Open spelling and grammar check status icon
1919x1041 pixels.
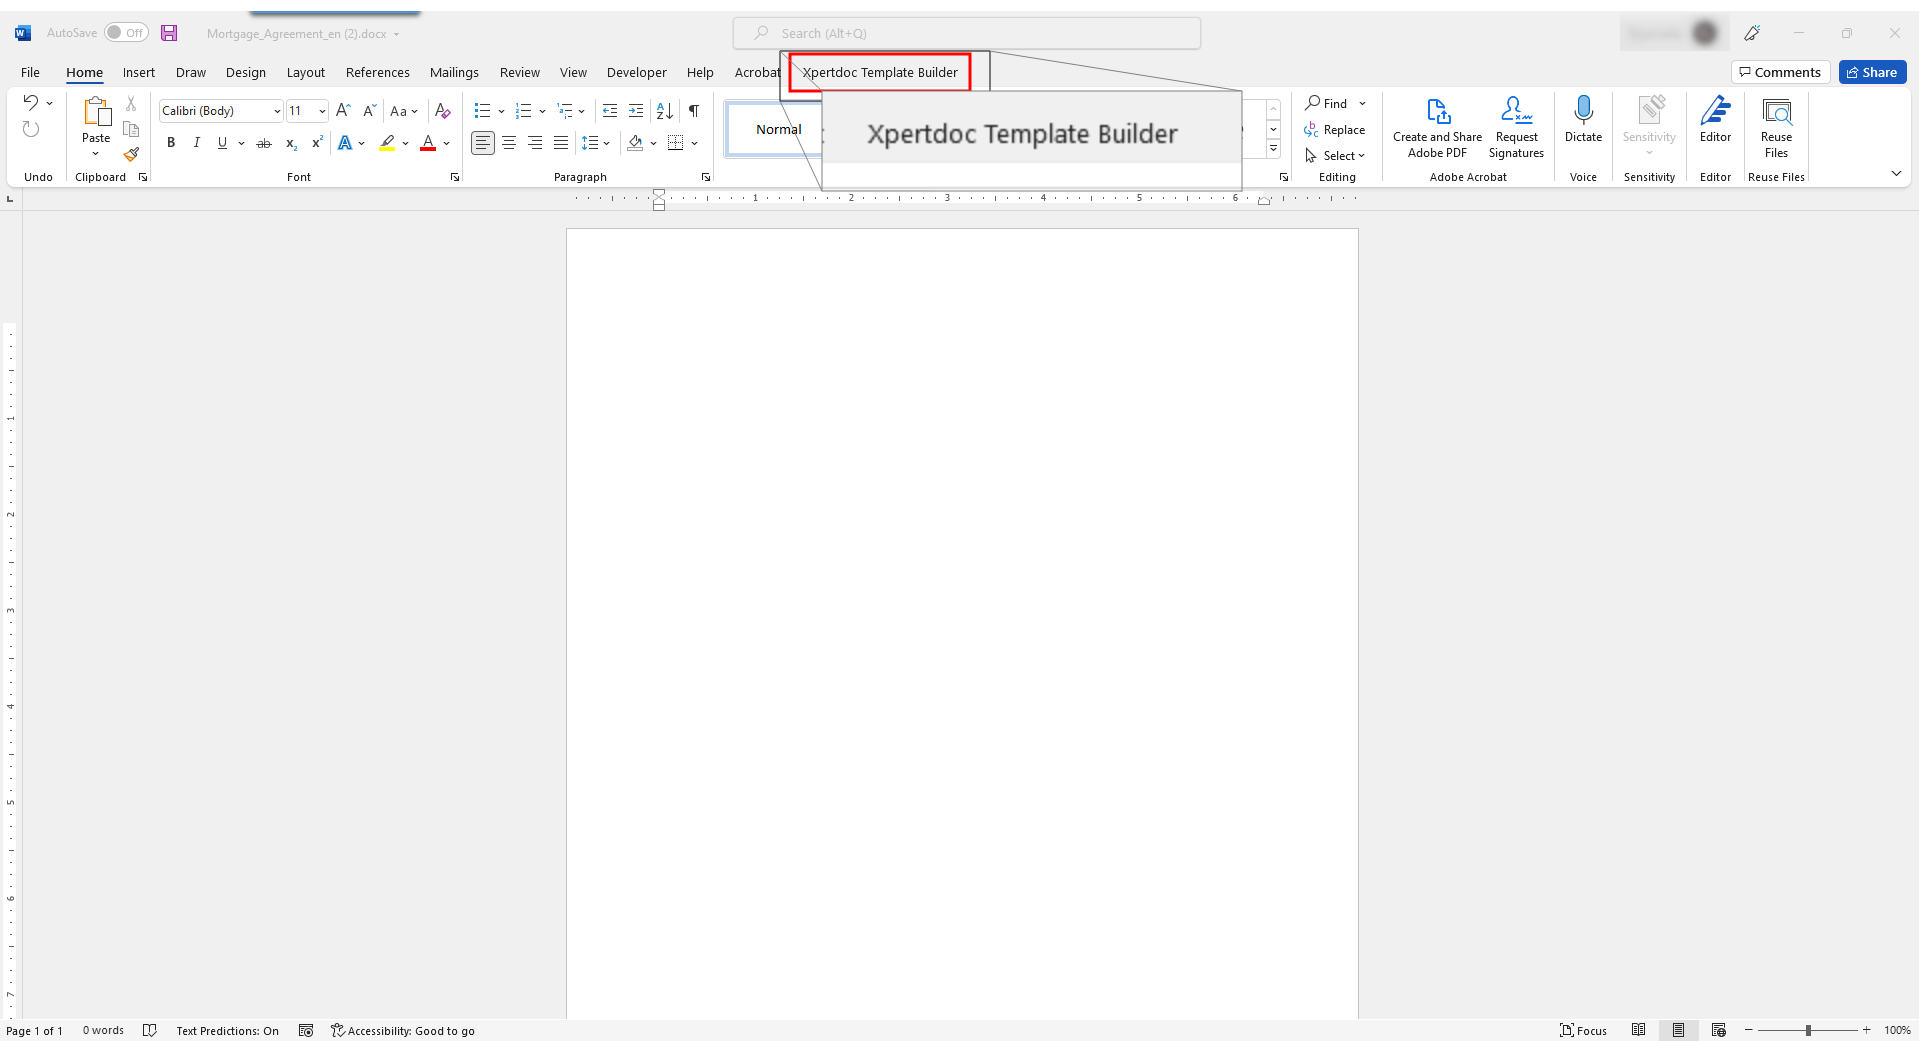(150, 1031)
